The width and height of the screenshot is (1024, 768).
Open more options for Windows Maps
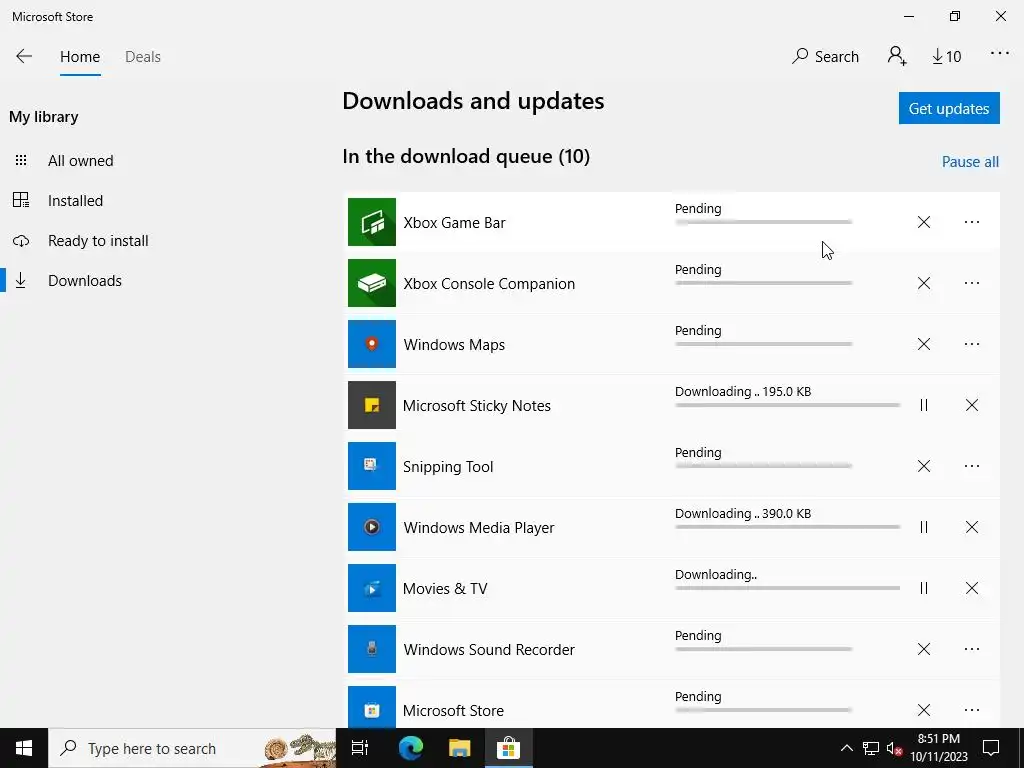tap(972, 344)
